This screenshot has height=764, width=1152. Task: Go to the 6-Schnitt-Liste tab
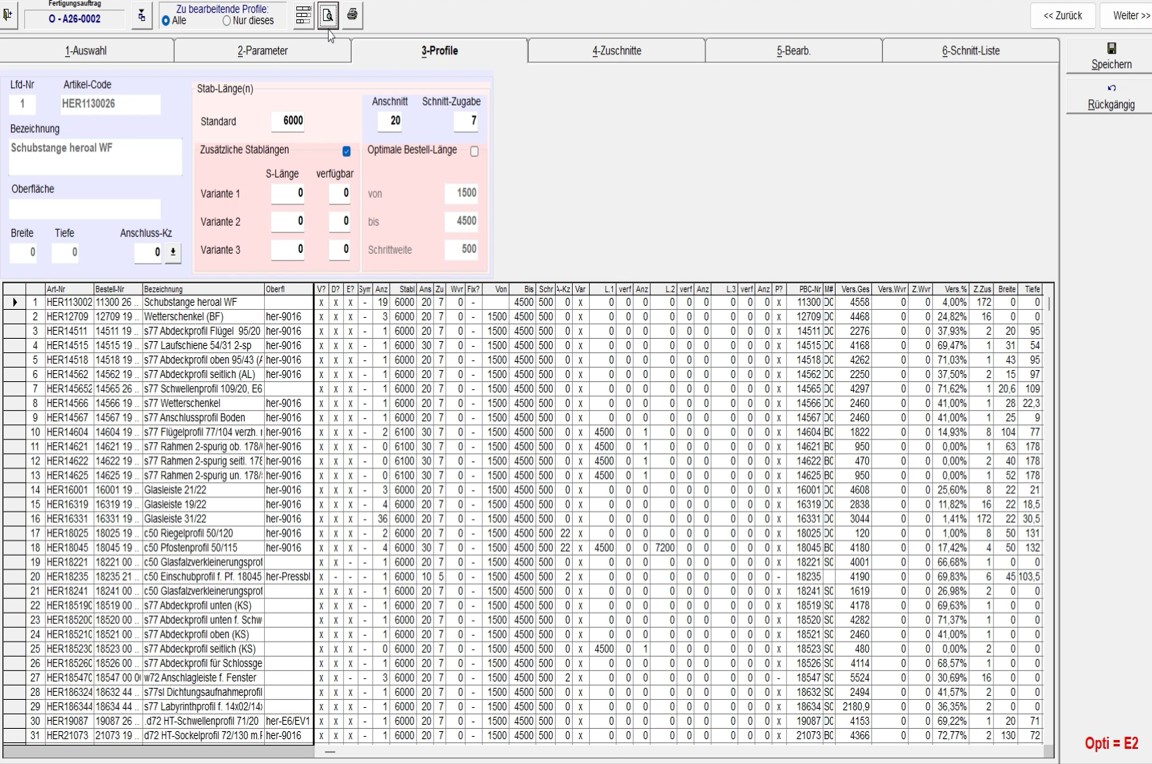[970, 51]
